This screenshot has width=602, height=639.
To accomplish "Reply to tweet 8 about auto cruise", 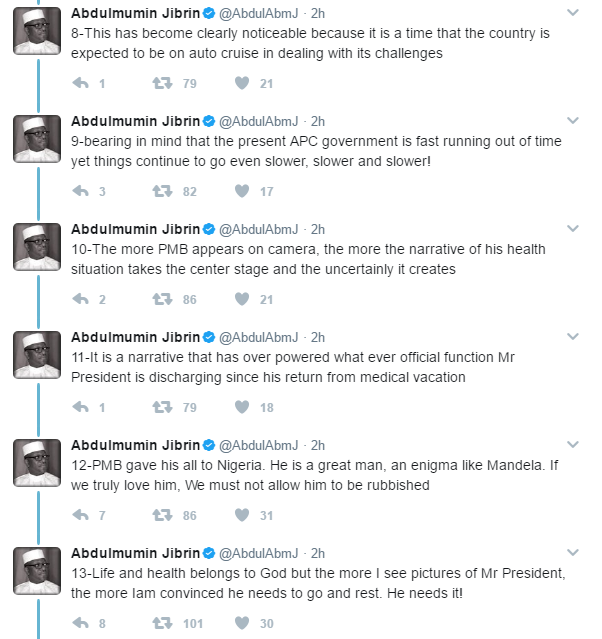I will [81, 84].
